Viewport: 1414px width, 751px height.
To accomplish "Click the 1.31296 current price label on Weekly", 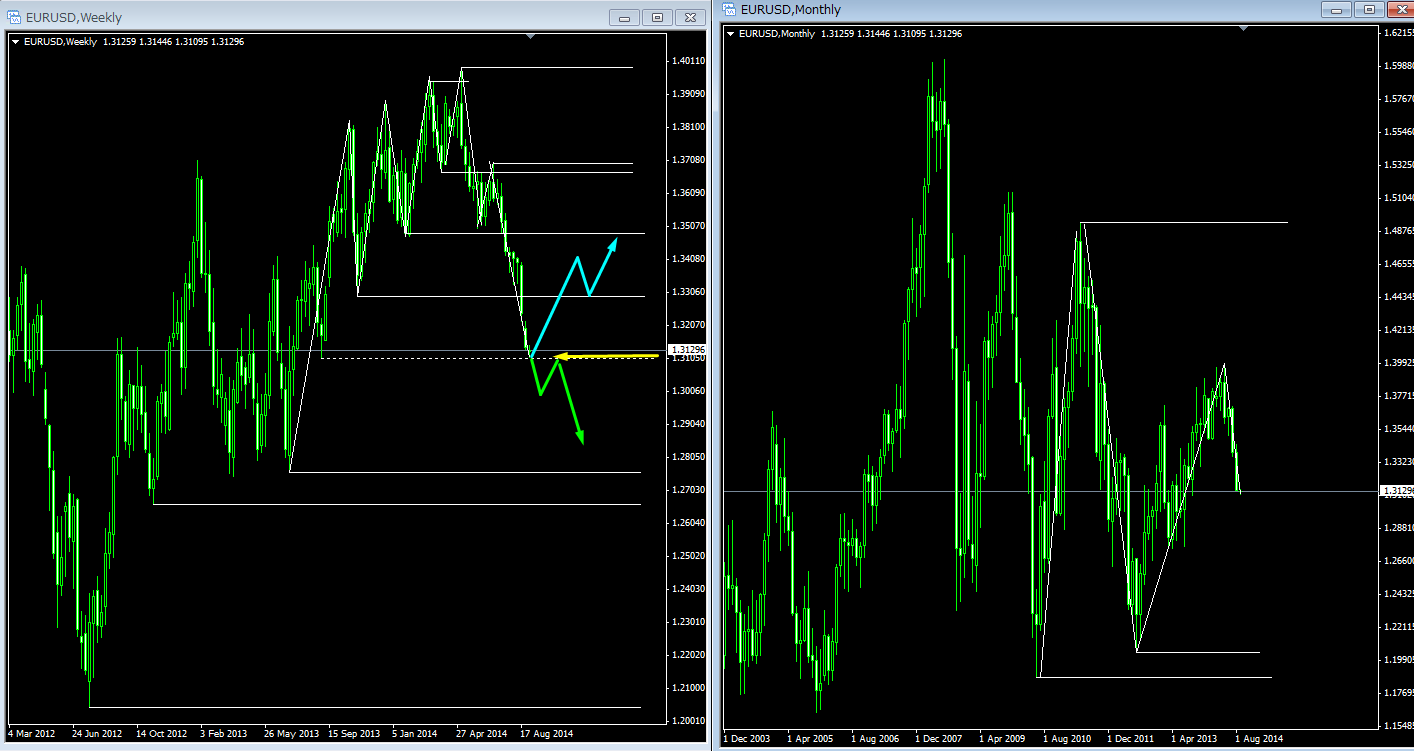I will 687,349.
